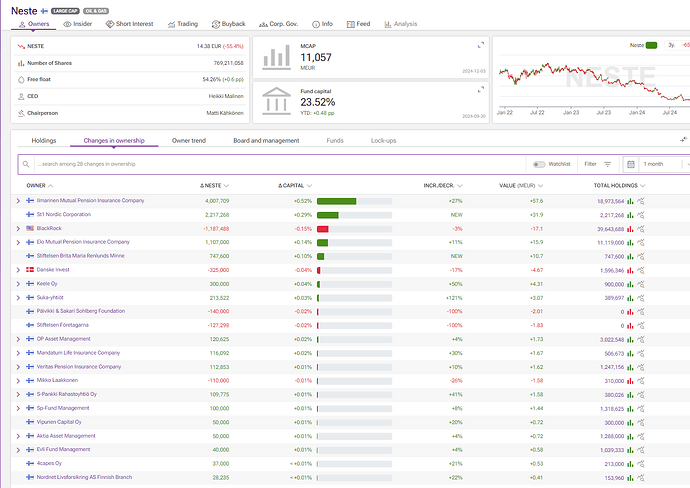Open holdings bar chart for Ilmarinen row

[631, 201]
